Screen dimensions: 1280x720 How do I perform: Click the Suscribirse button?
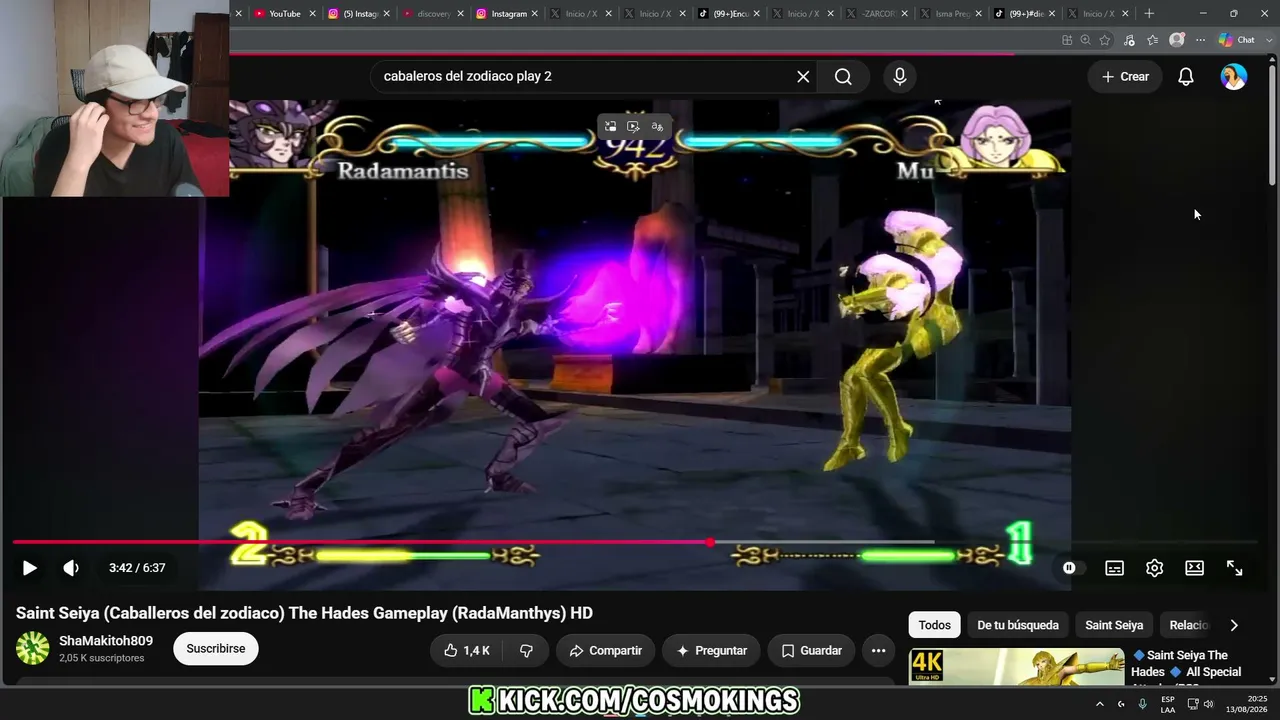point(216,649)
